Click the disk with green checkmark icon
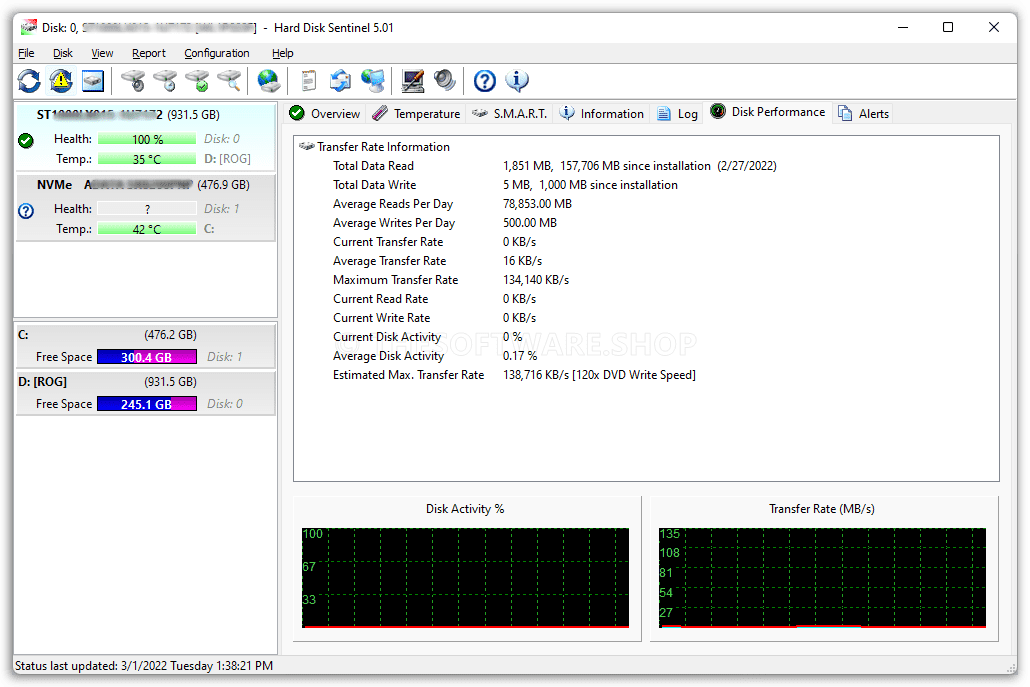The height and width of the screenshot is (687, 1030). 197,81
